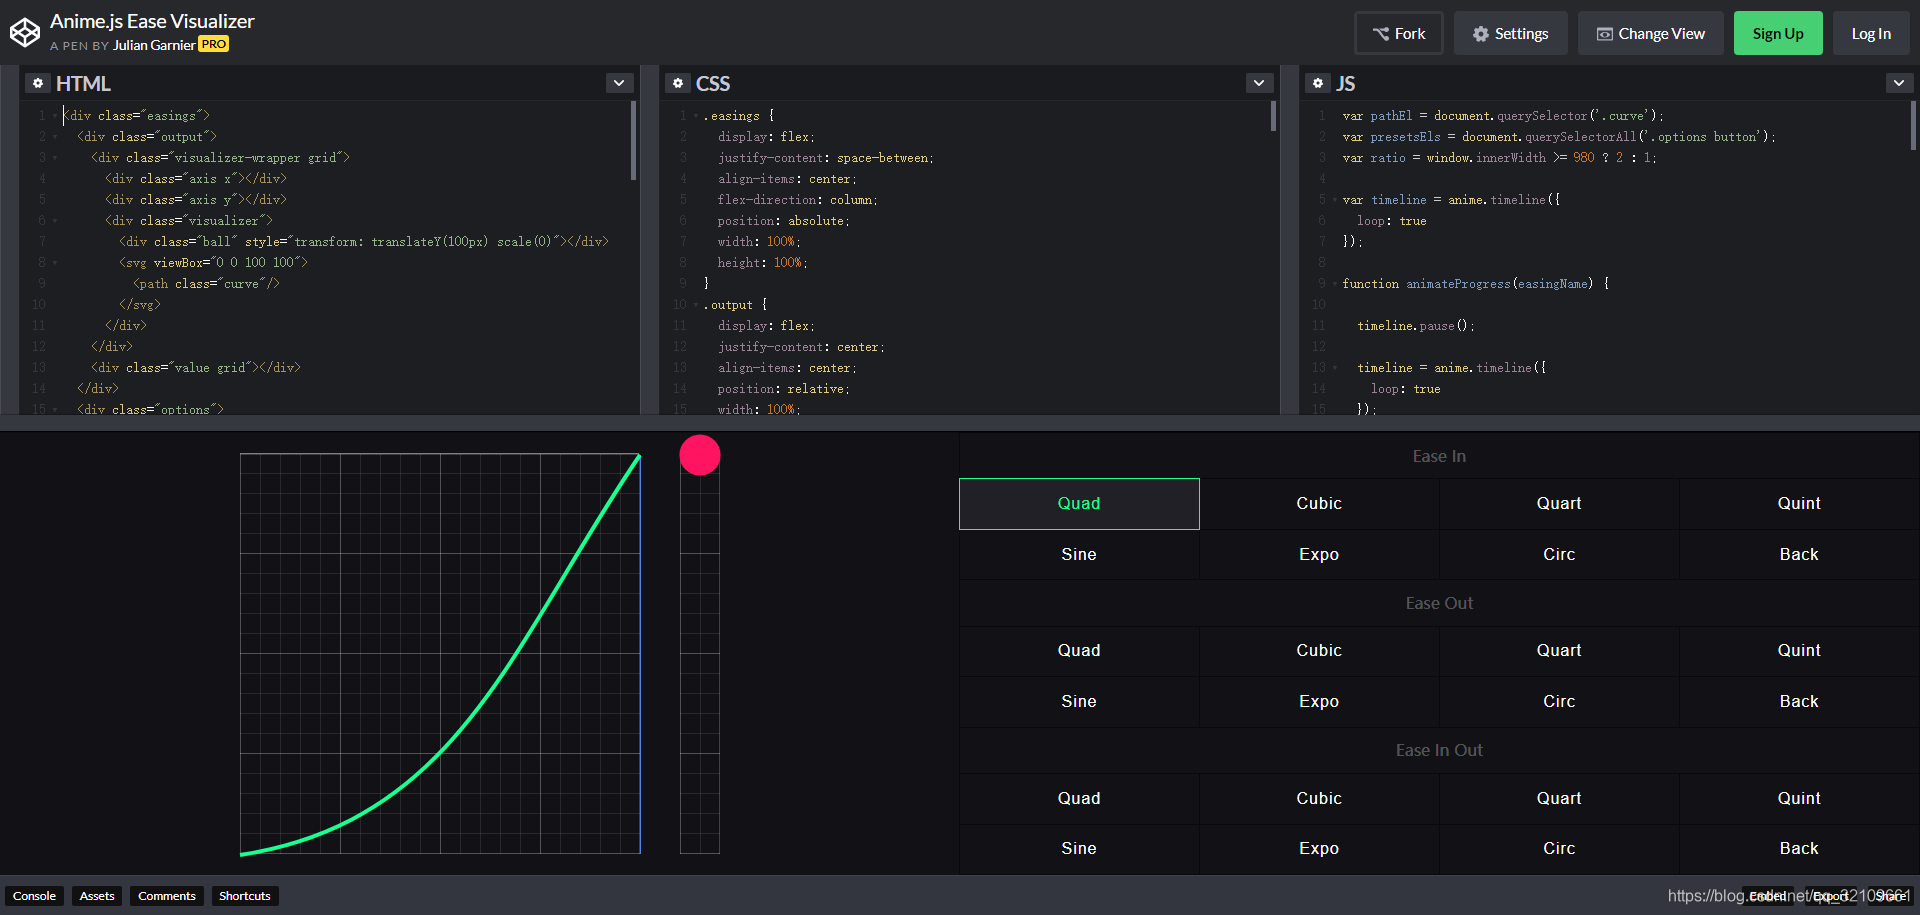
Task: Select Ease Out Expo easing
Action: coord(1319,702)
